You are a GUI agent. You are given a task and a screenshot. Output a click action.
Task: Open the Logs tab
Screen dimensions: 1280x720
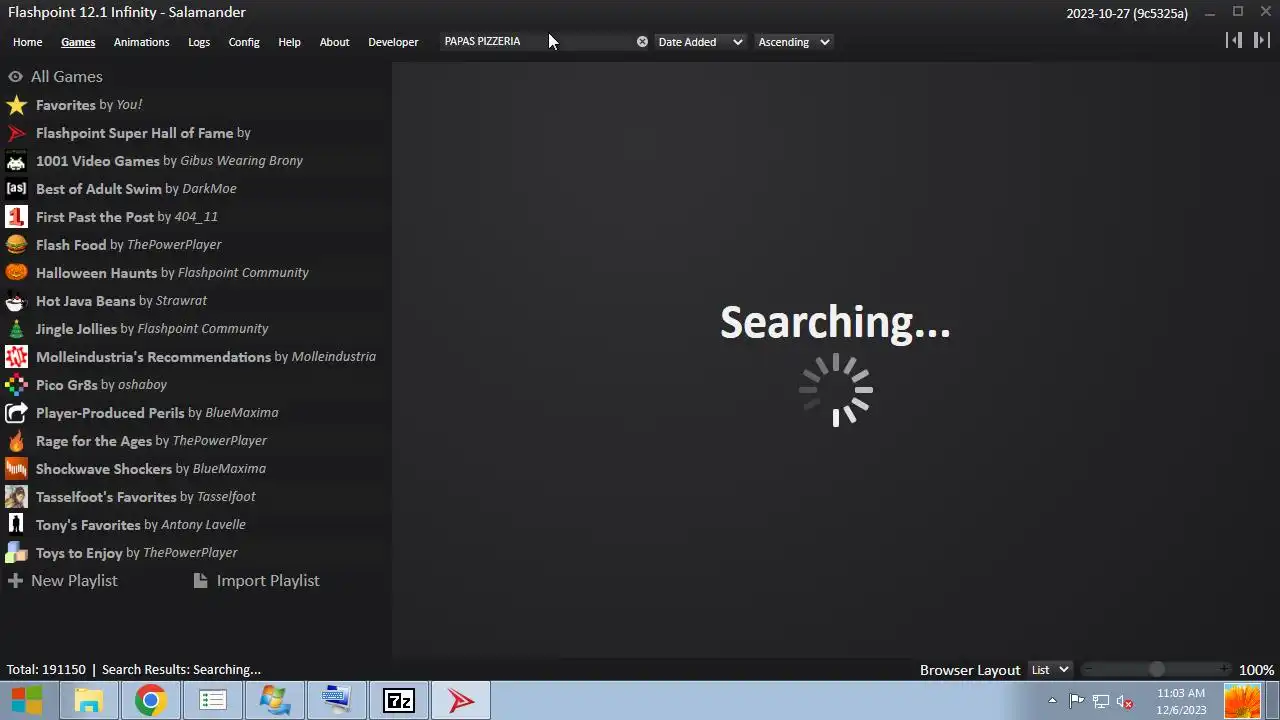[199, 42]
